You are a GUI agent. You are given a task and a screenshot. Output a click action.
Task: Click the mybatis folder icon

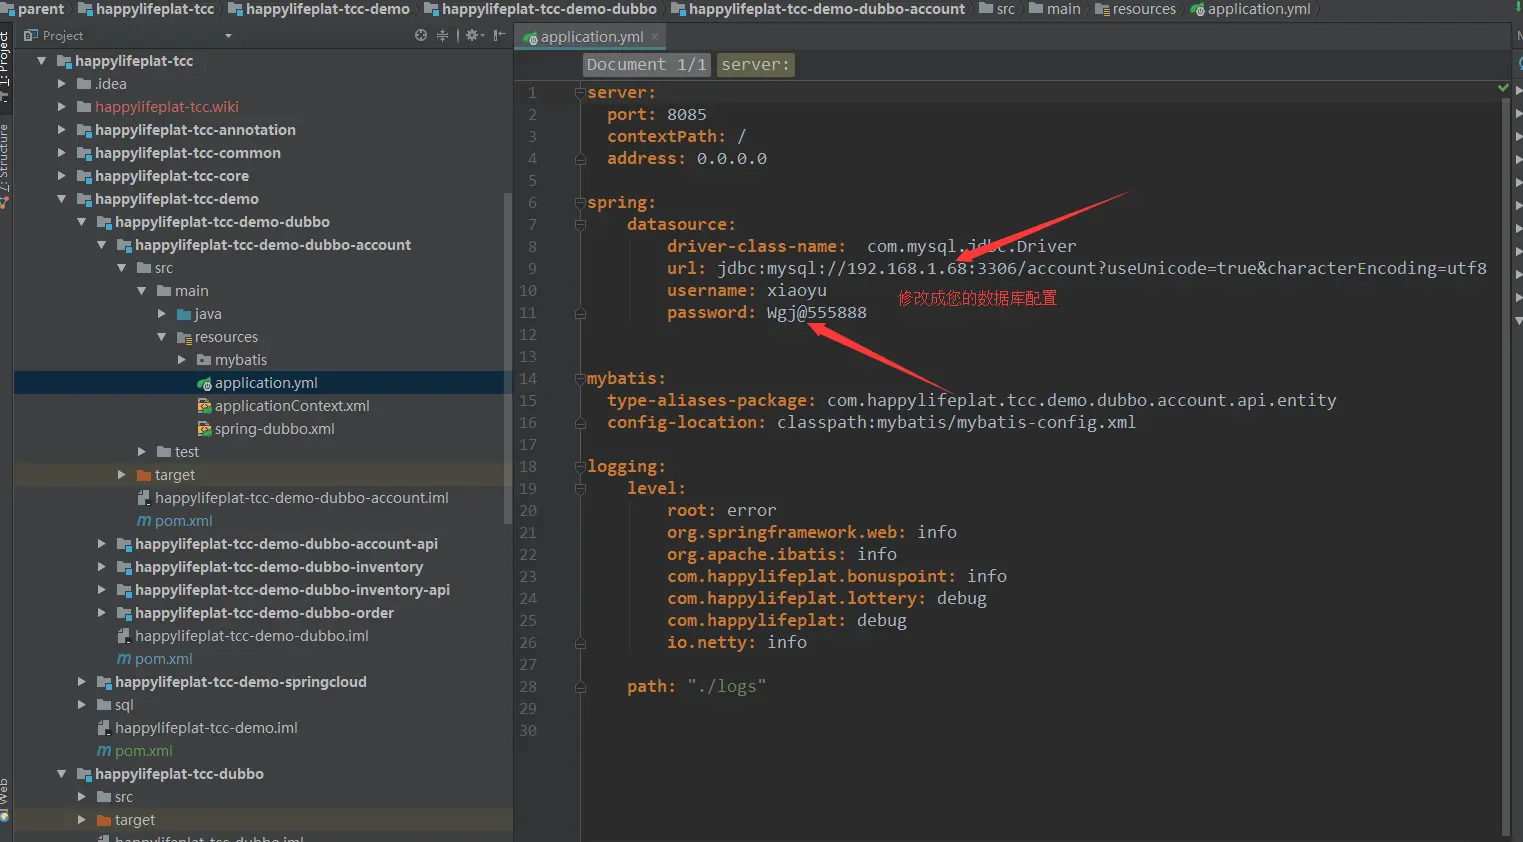point(204,360)
